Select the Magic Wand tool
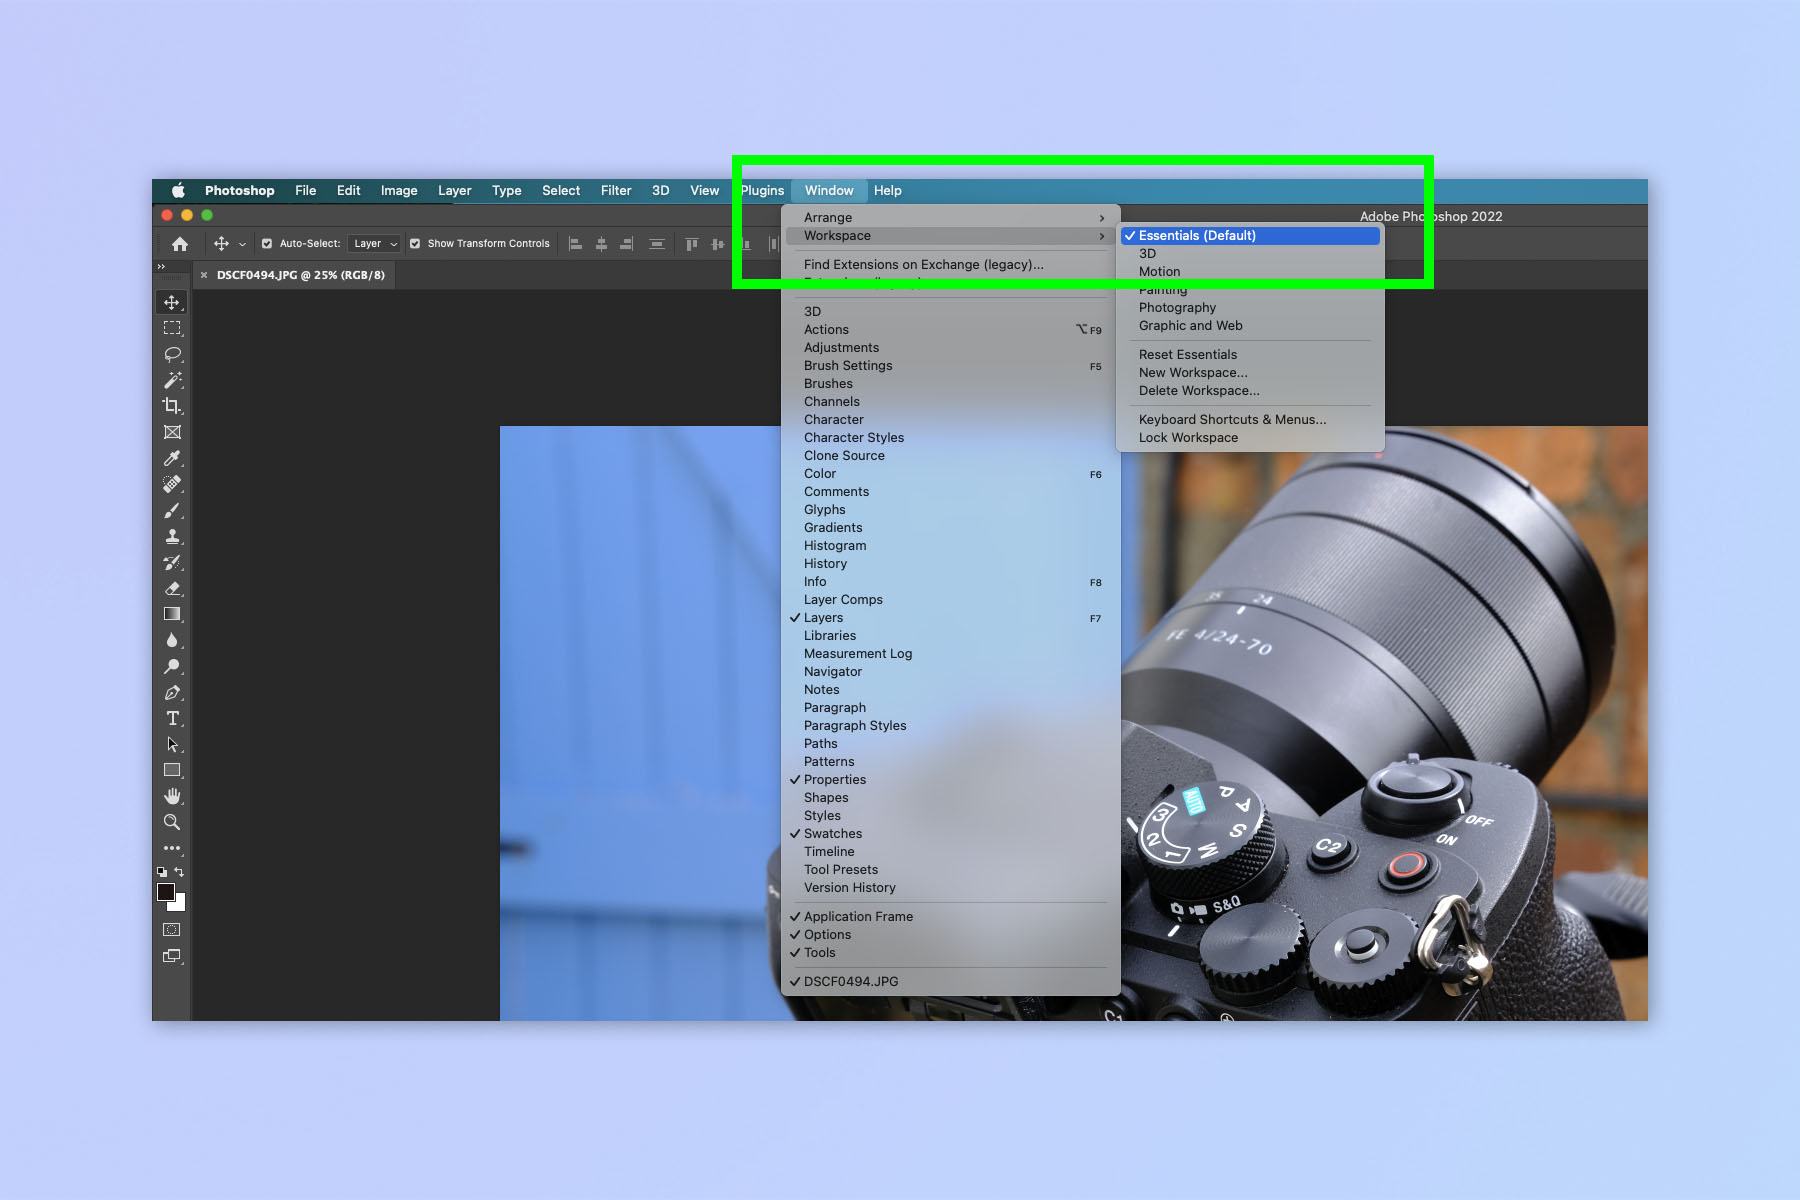The width and height of the screenshot is (1800, 1200). pyautogui.click(x=172, y=380)
